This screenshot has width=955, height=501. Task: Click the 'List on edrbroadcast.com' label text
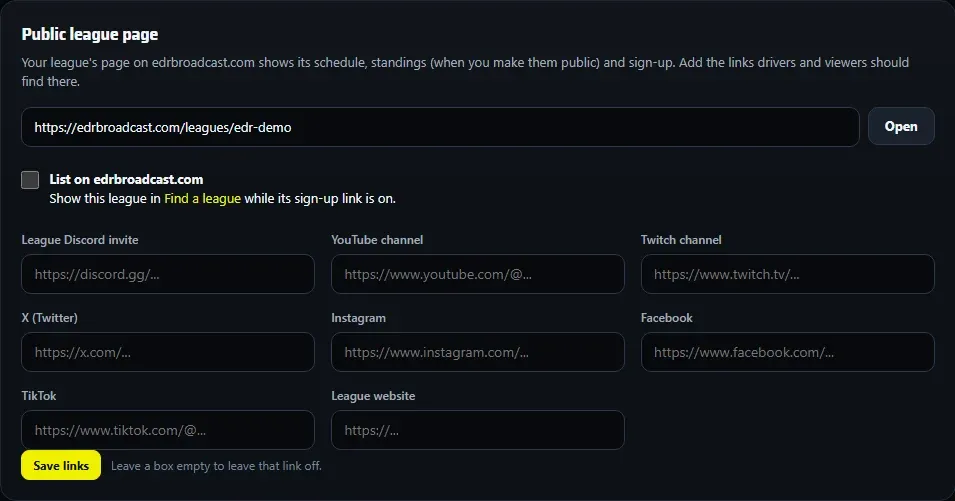pos(126,180)
